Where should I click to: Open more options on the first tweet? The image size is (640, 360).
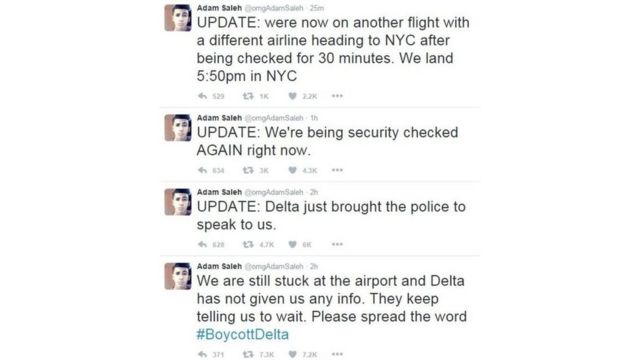pyautogui.click(x=337, y=96)
